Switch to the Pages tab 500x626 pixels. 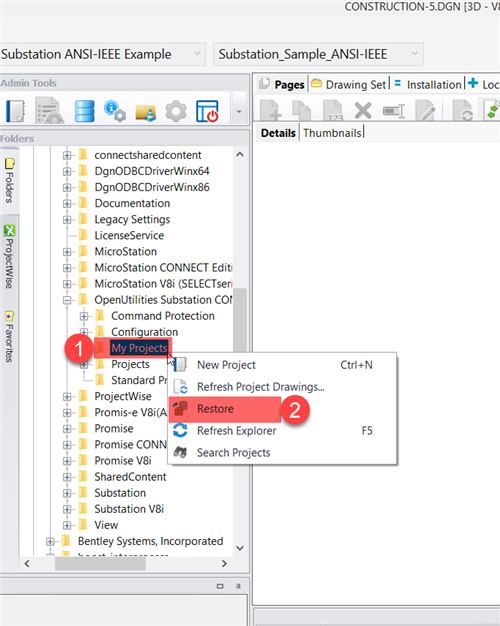(x=282, y=84)
